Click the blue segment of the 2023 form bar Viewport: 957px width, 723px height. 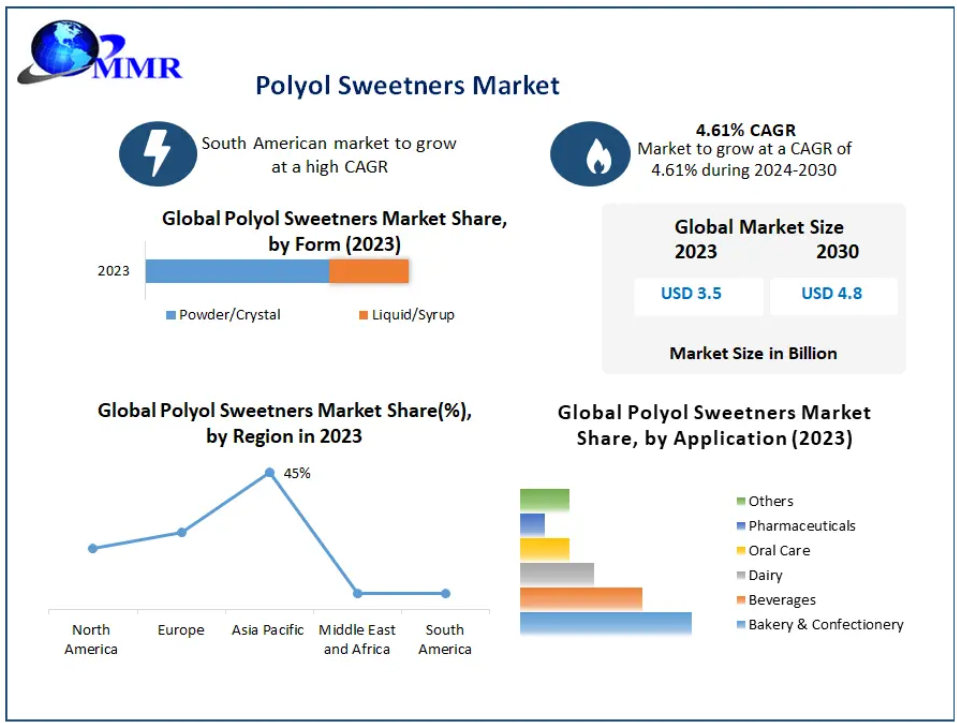point(237,271)
